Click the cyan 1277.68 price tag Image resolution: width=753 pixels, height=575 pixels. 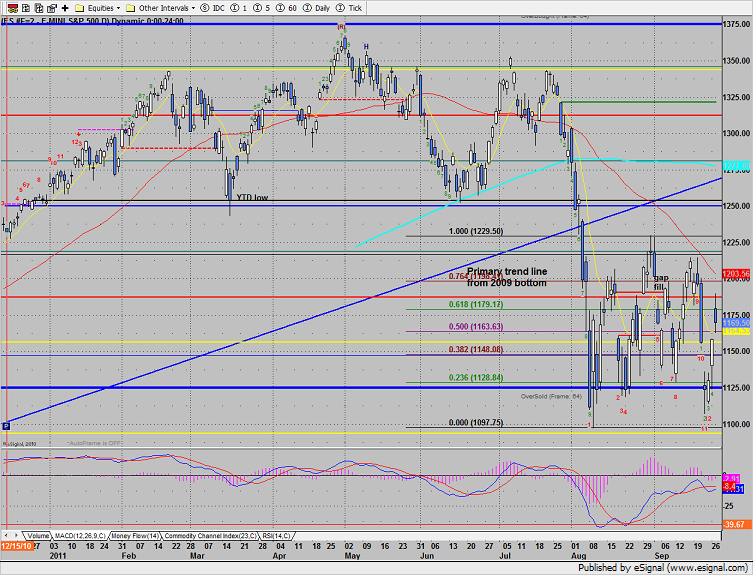tap(737, 166)
